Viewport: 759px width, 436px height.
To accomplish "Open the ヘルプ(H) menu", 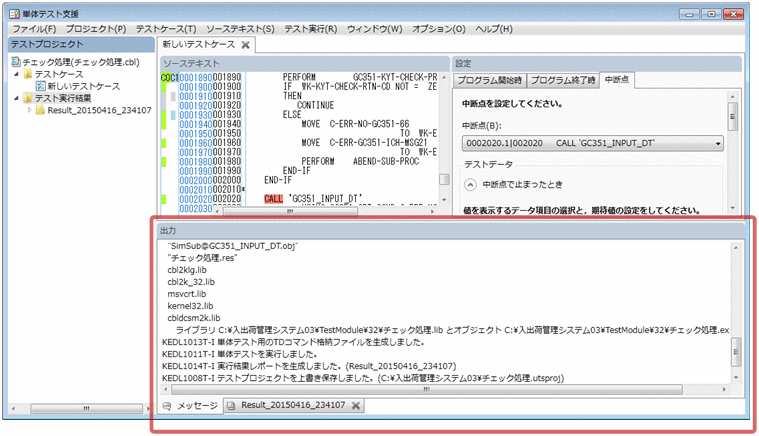I will pos(494,29).
